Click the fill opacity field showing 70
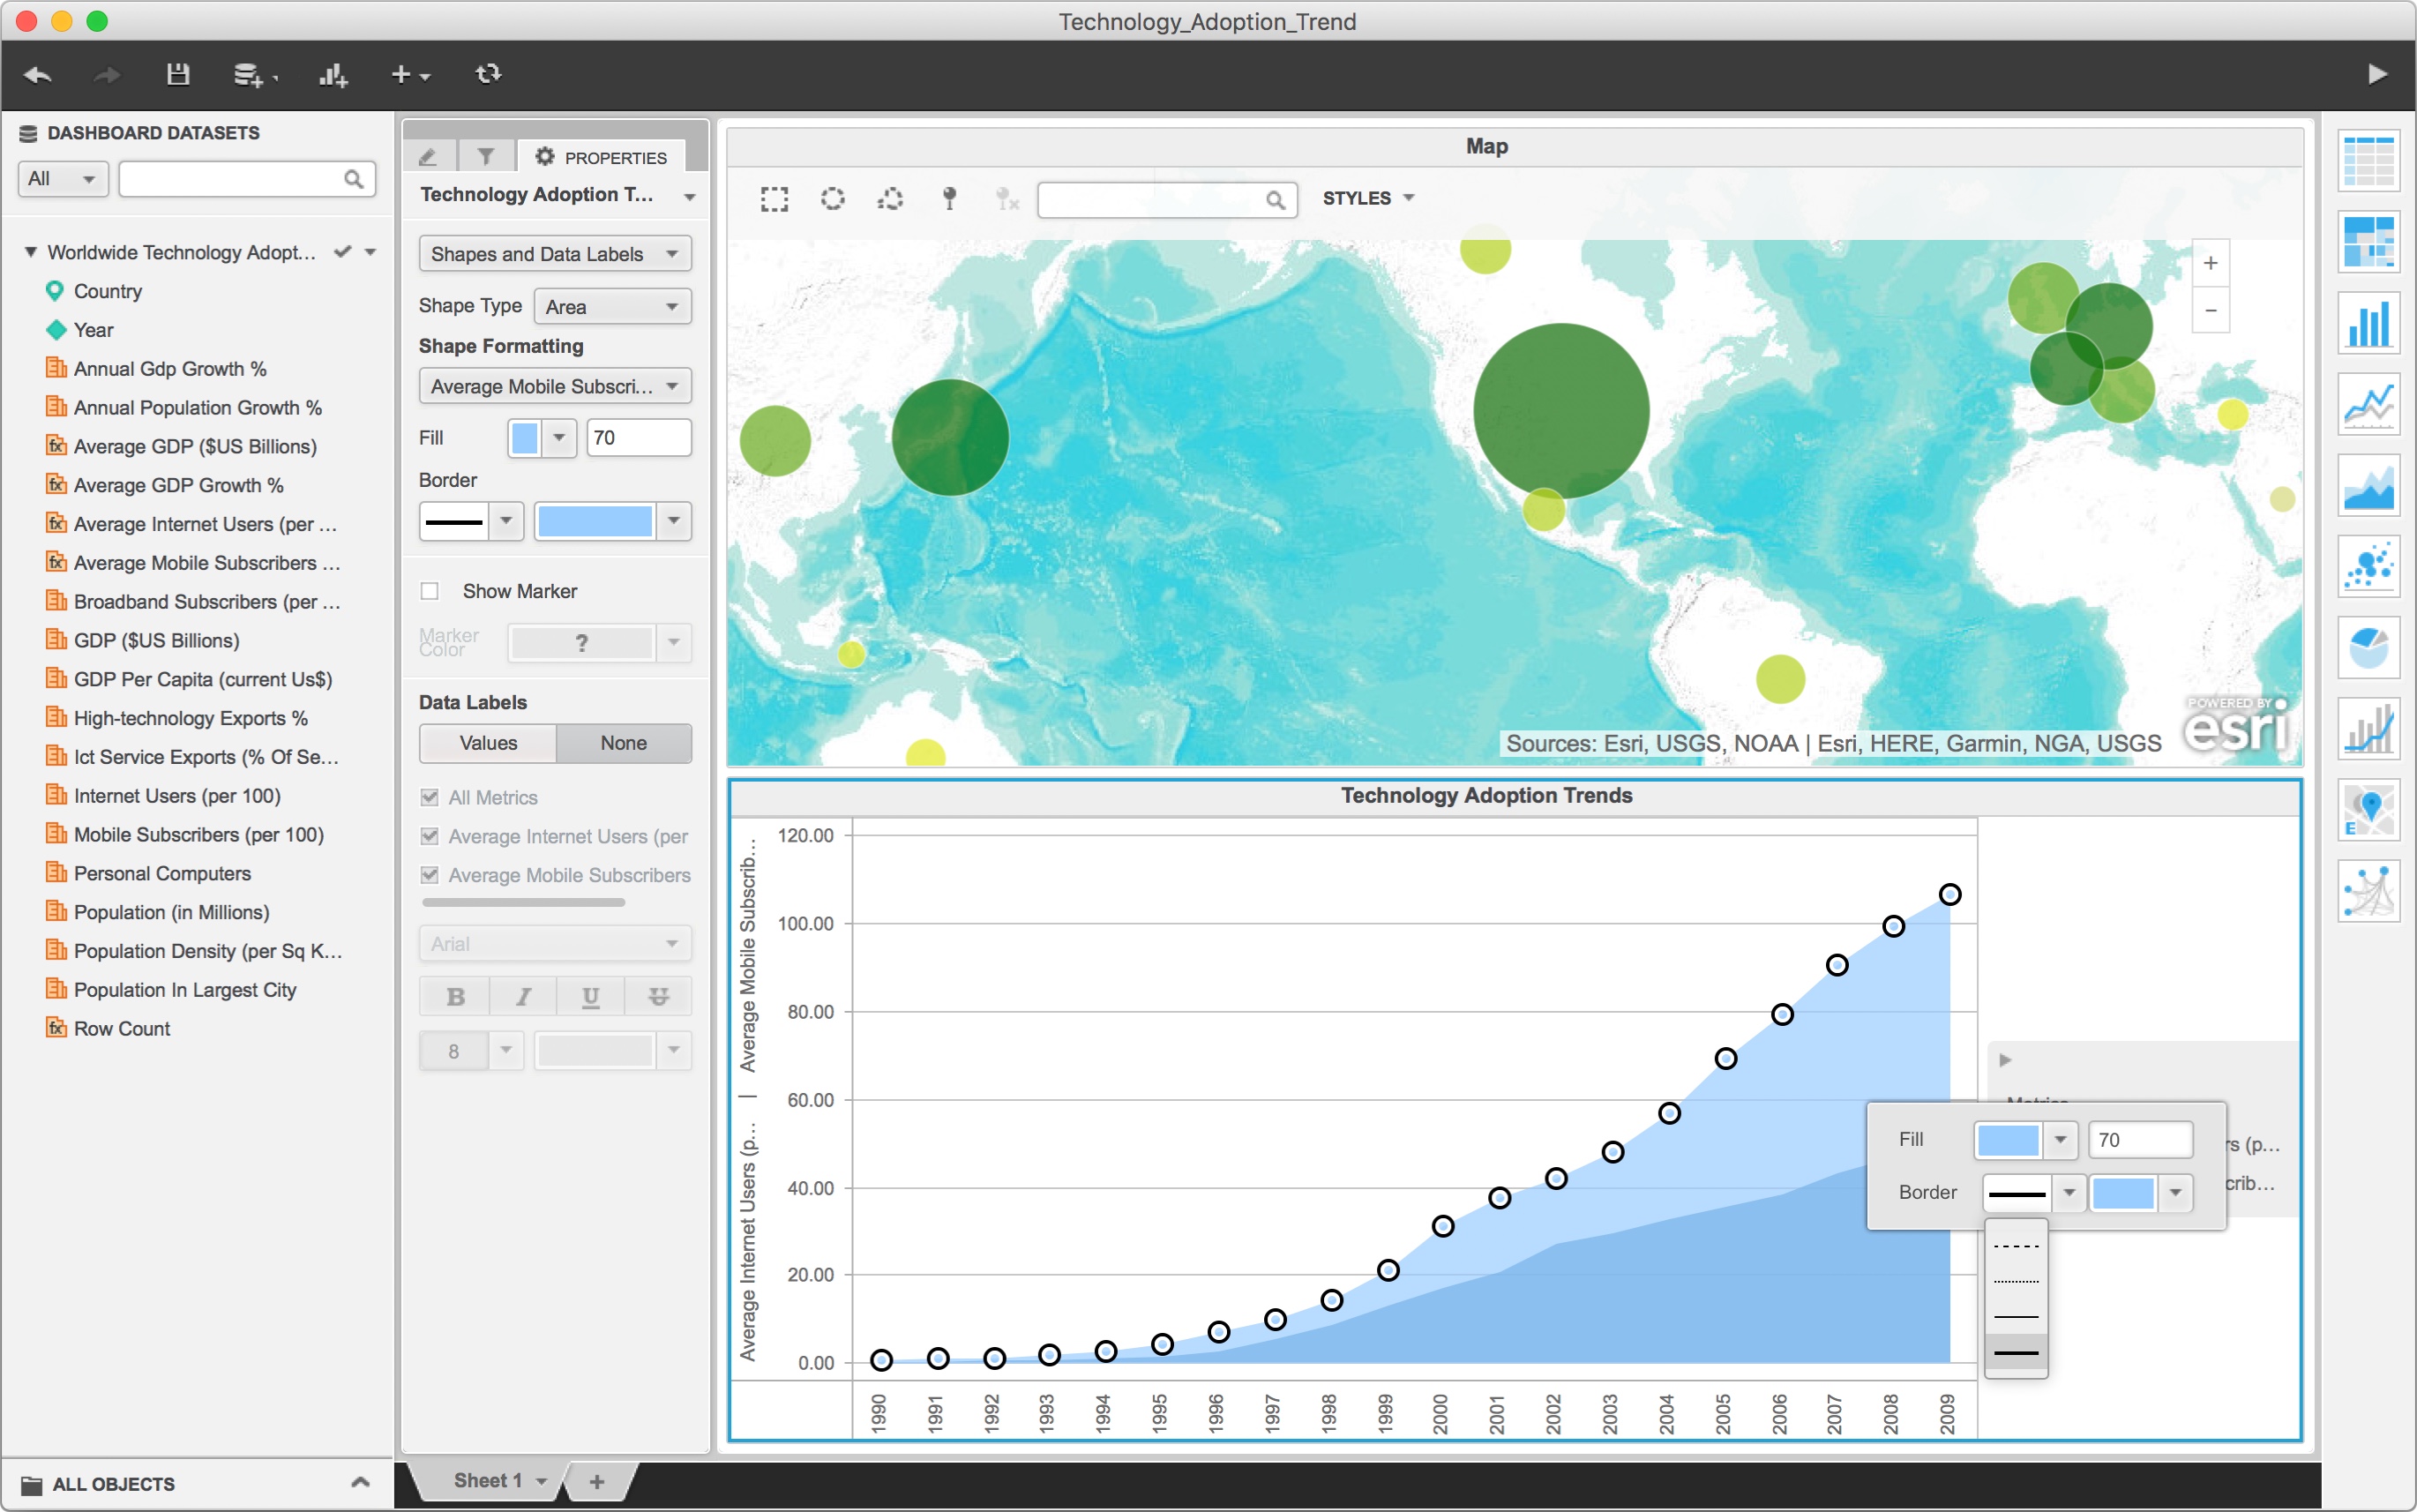 [x=638, y=438]
